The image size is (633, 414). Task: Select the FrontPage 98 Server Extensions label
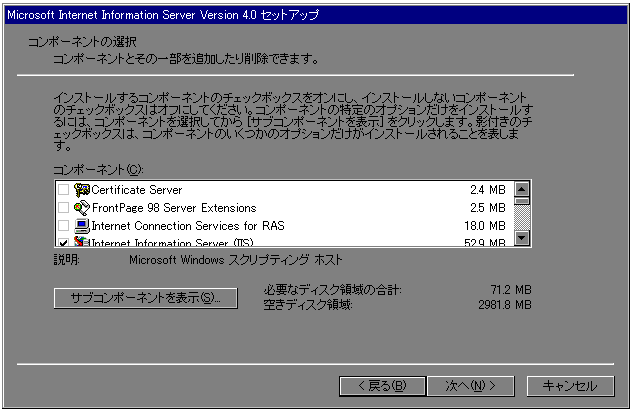coord(174,208)
